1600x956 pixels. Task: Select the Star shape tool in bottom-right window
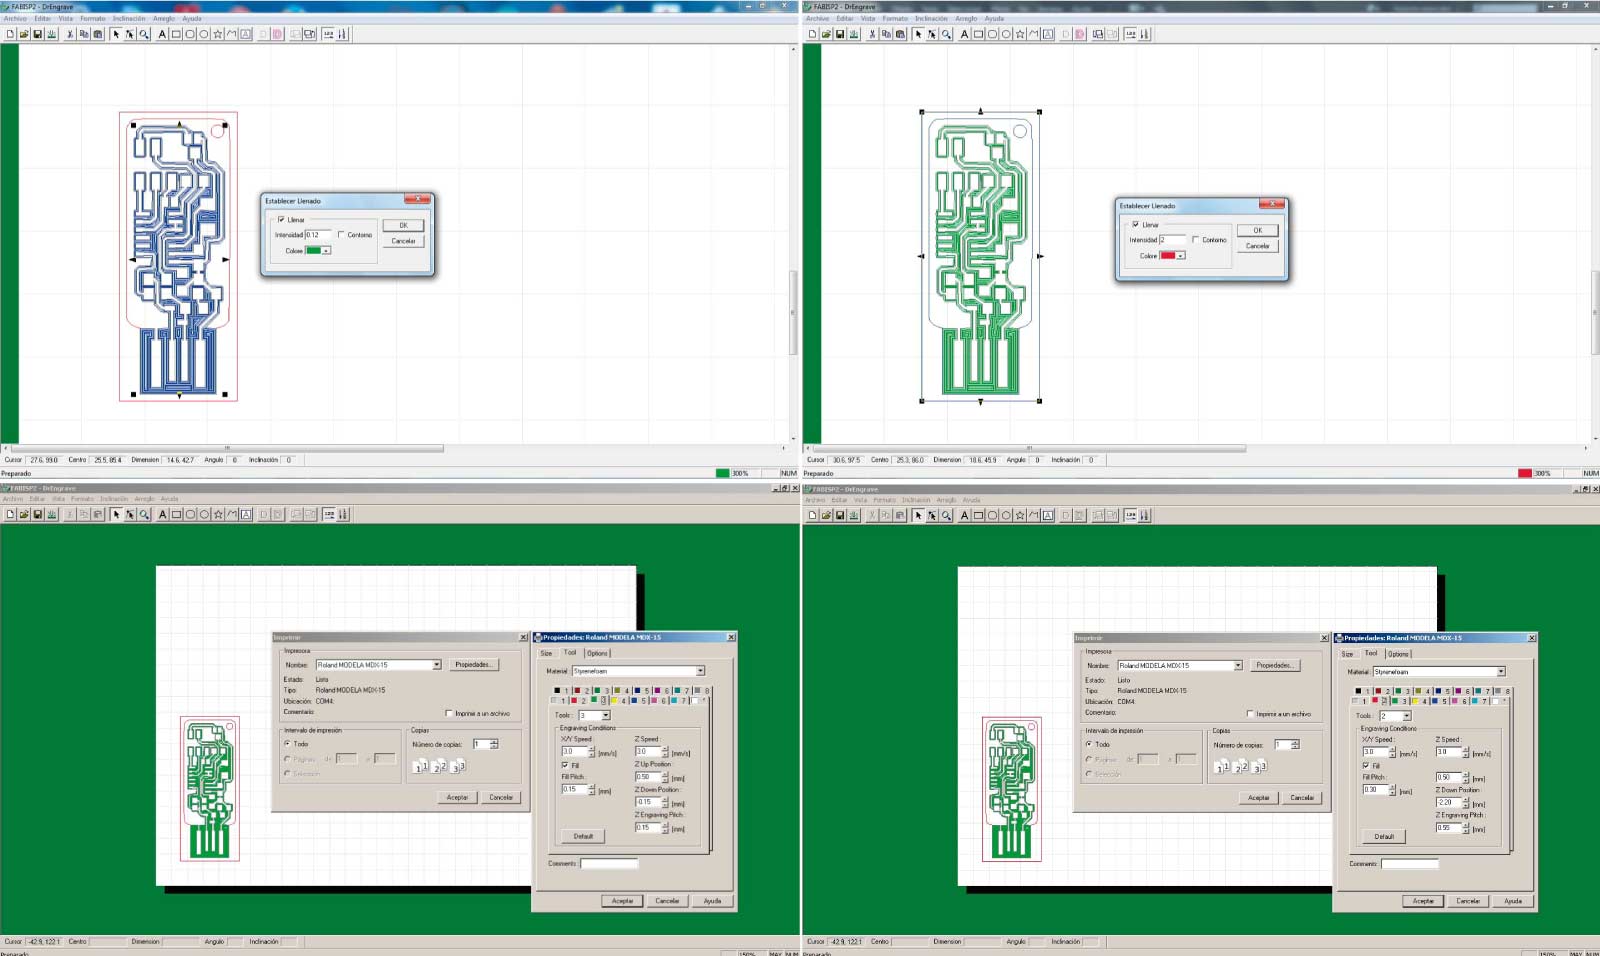pos(1020,516)
